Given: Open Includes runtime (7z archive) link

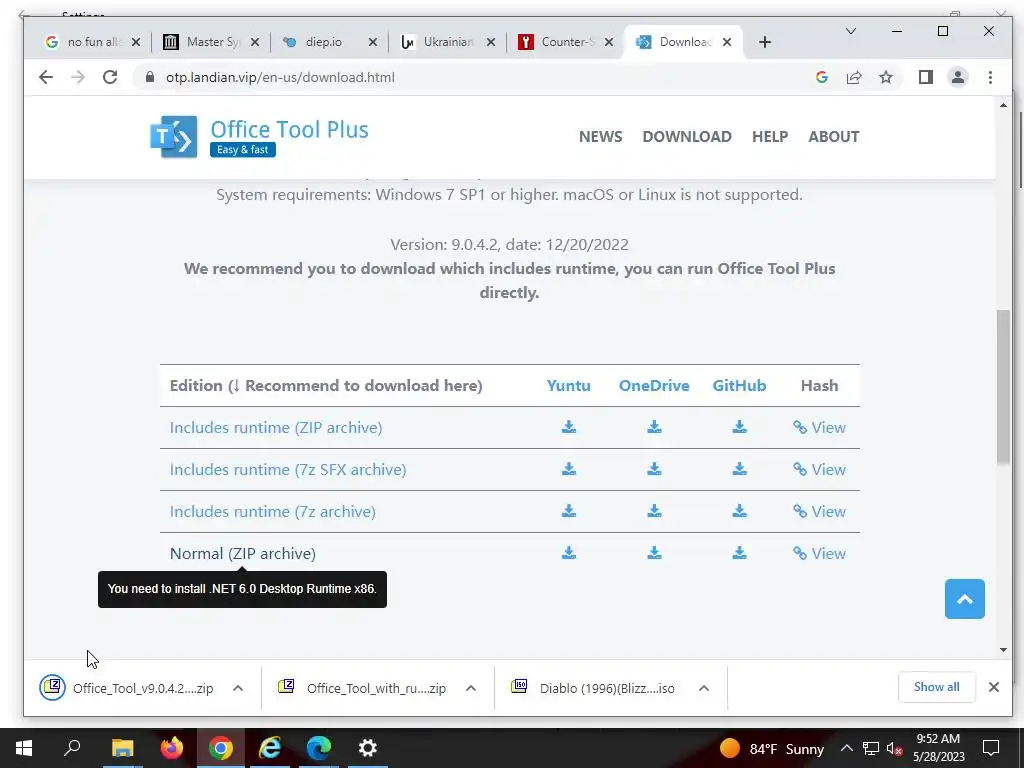Looking at the screenshot, I should 272,511.
